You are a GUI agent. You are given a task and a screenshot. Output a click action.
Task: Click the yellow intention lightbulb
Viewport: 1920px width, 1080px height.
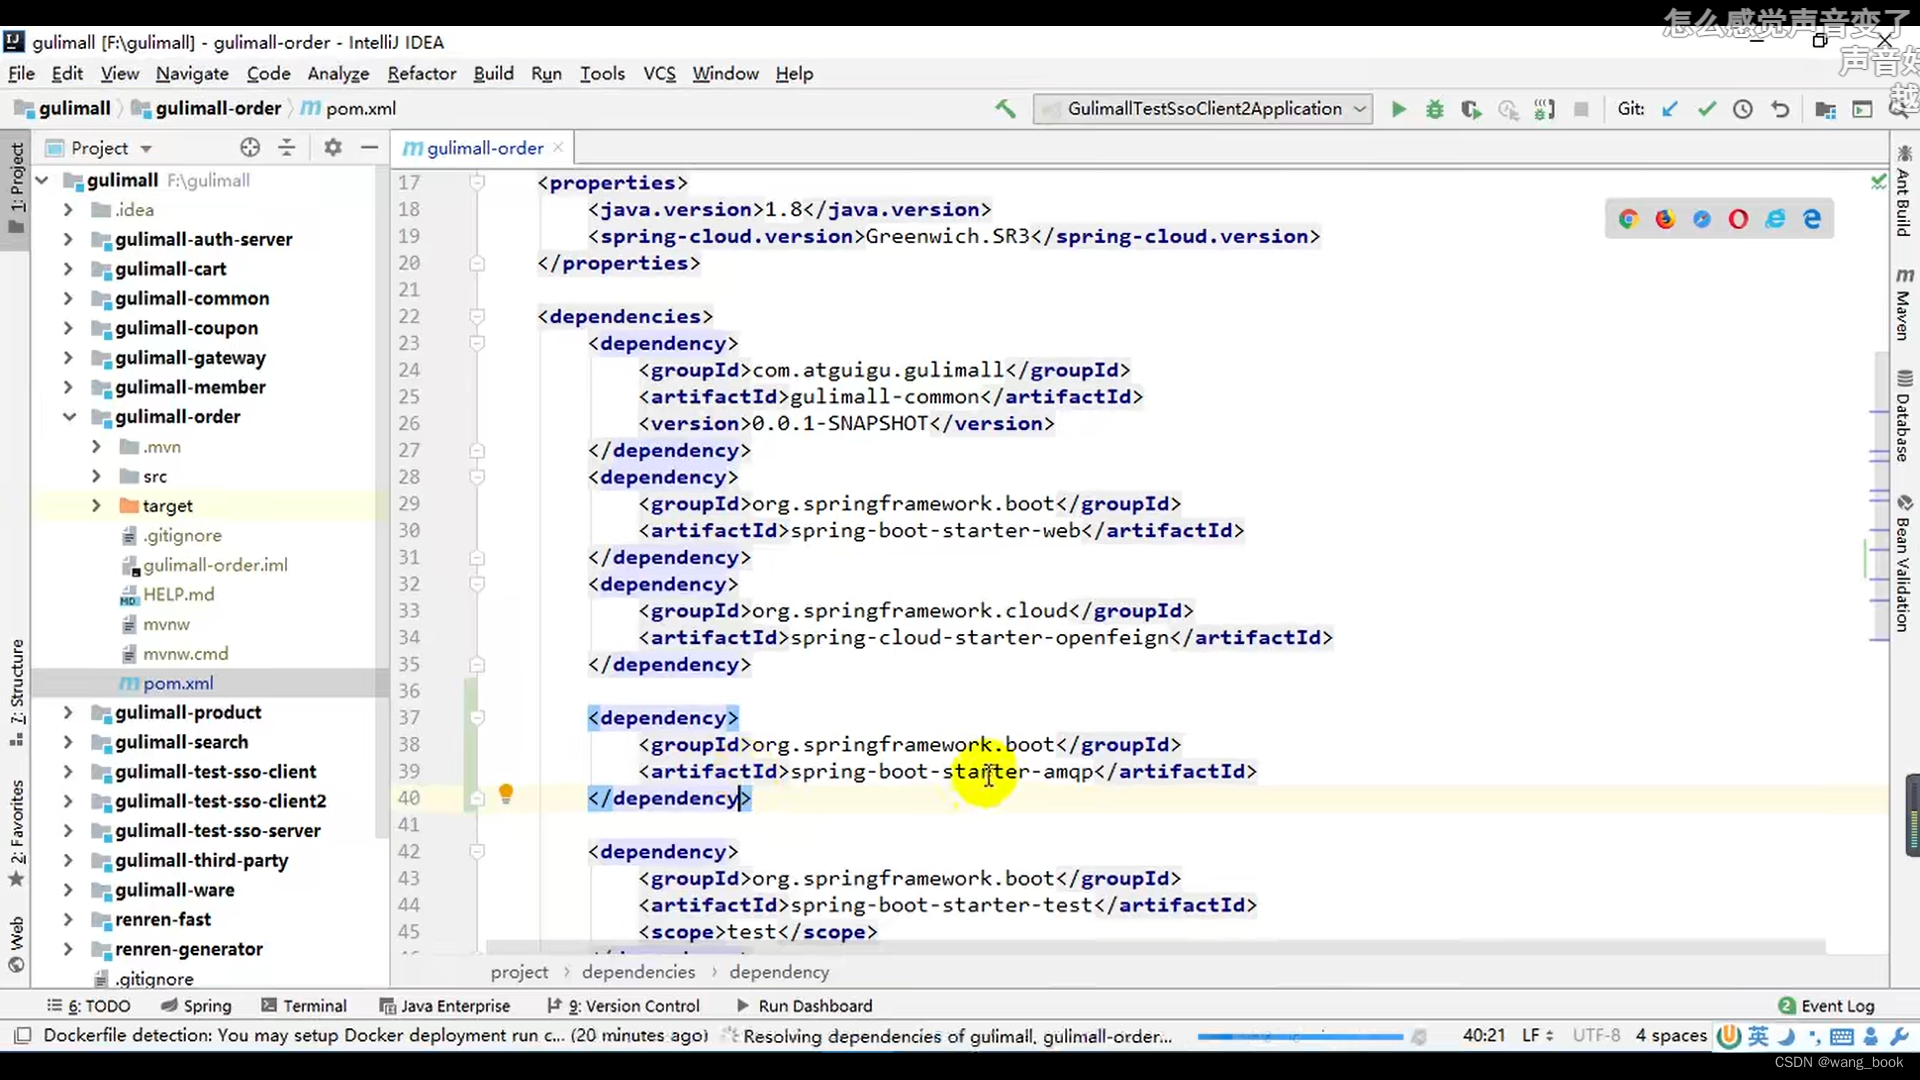click(x=506, y=794)
